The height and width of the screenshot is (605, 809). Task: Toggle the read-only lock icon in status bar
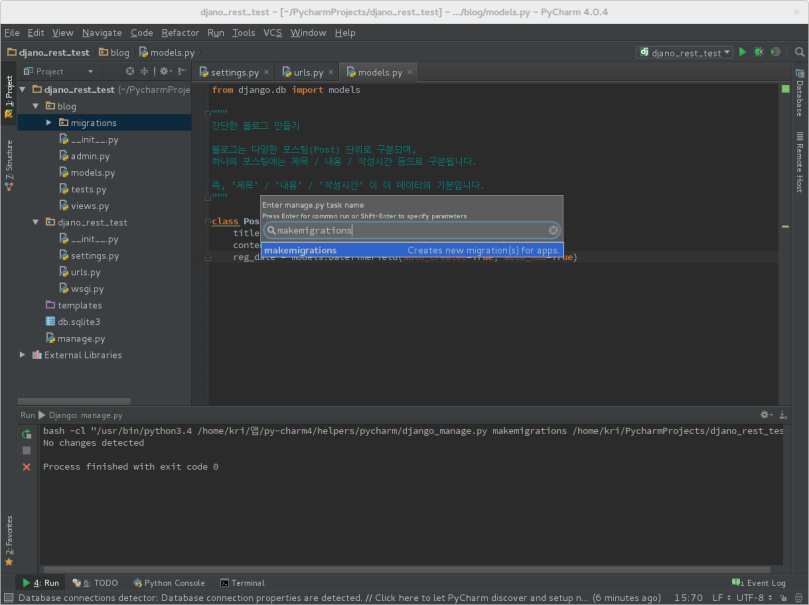783,597
